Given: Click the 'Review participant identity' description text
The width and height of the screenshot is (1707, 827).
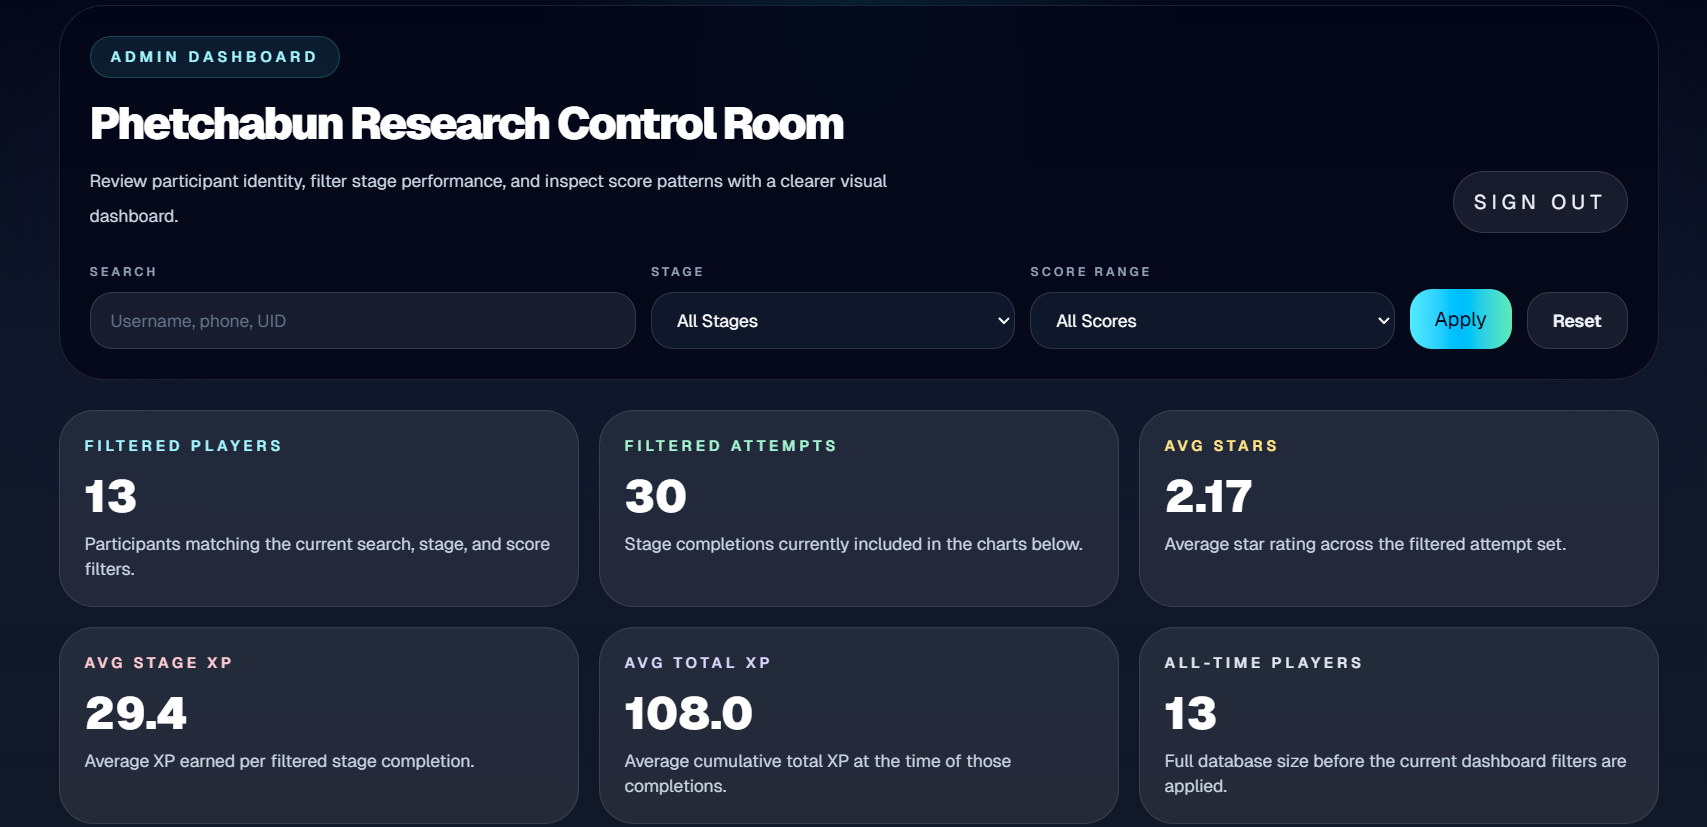Looking at the screenshot, I should click(x=488, y=198).
